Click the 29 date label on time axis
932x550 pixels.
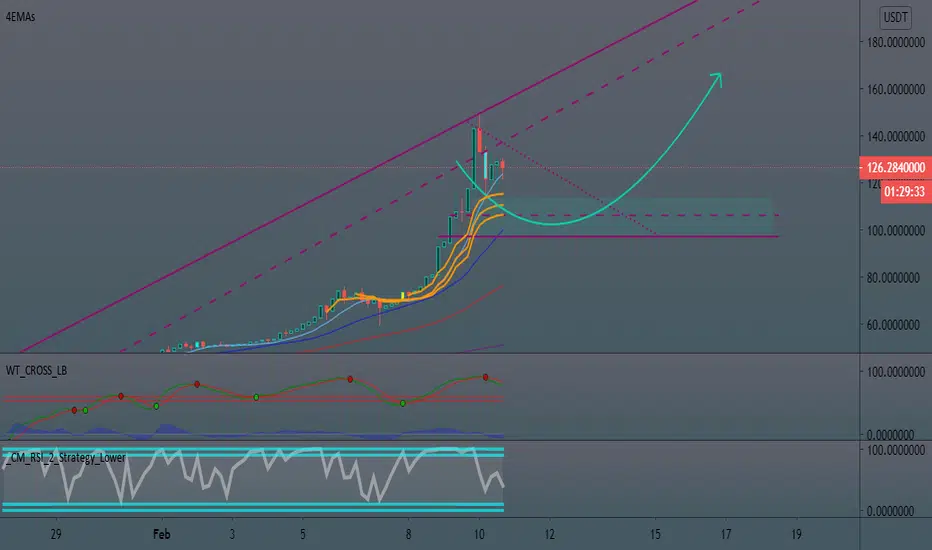click(x=56, y=534)
